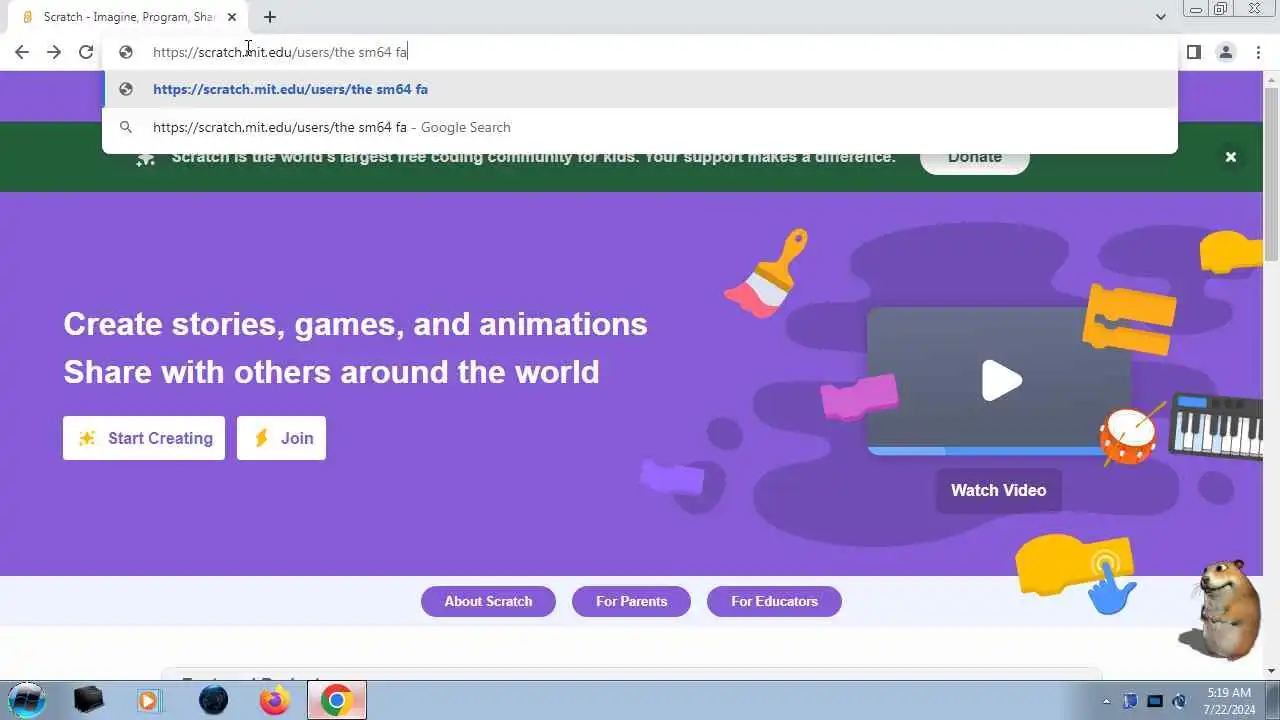Click the site info globe icon in the address bar
Image resolution: width=1280 pixels, height=720 pixels.
(x=126, y=52)
